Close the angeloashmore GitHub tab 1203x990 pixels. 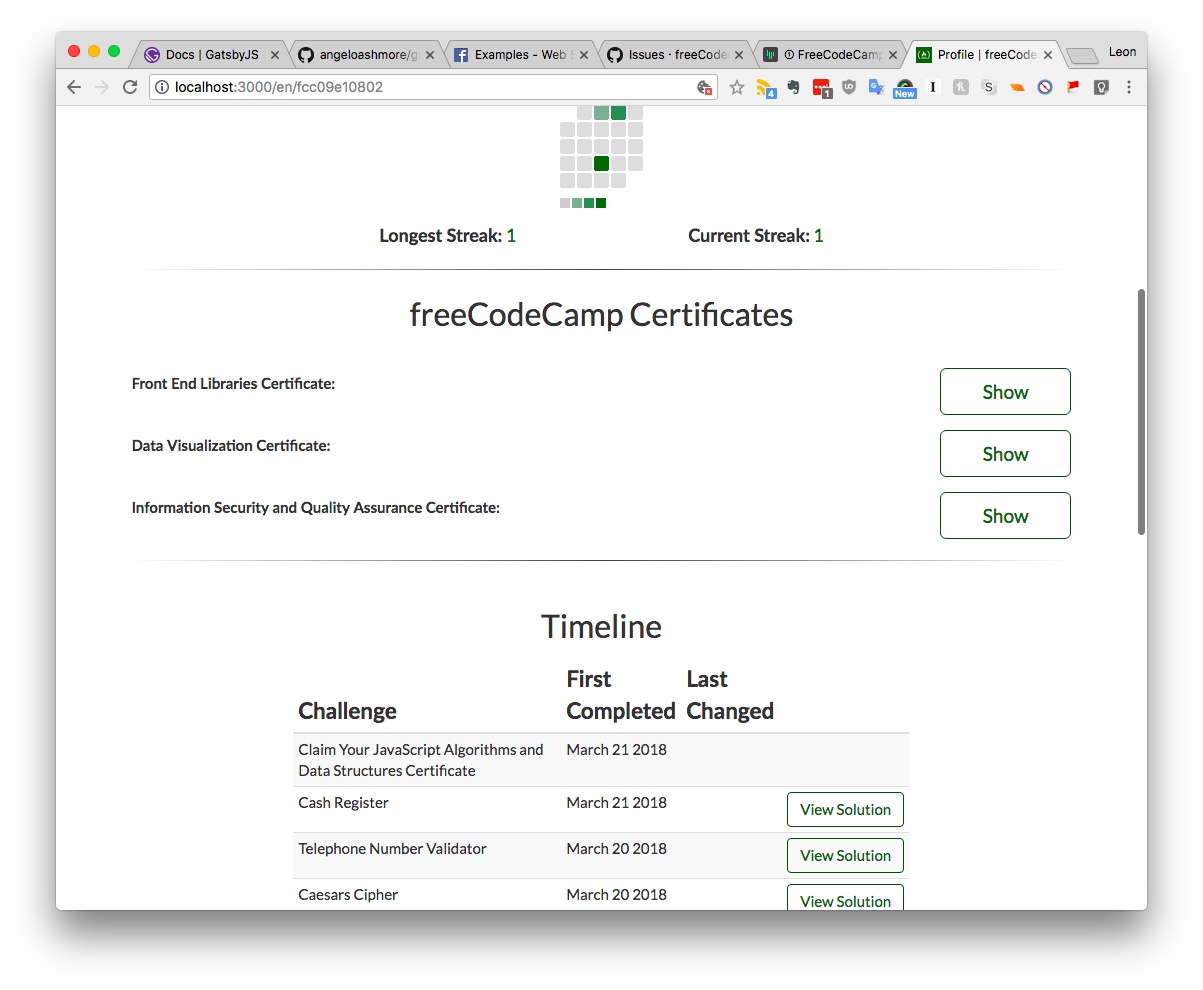[x=430, y=55]
